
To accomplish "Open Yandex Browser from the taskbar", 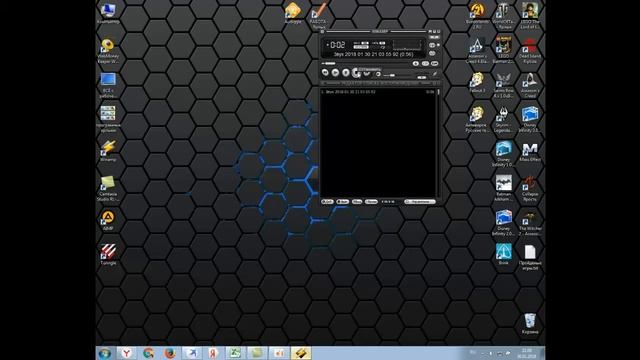I will coord(127,353).
